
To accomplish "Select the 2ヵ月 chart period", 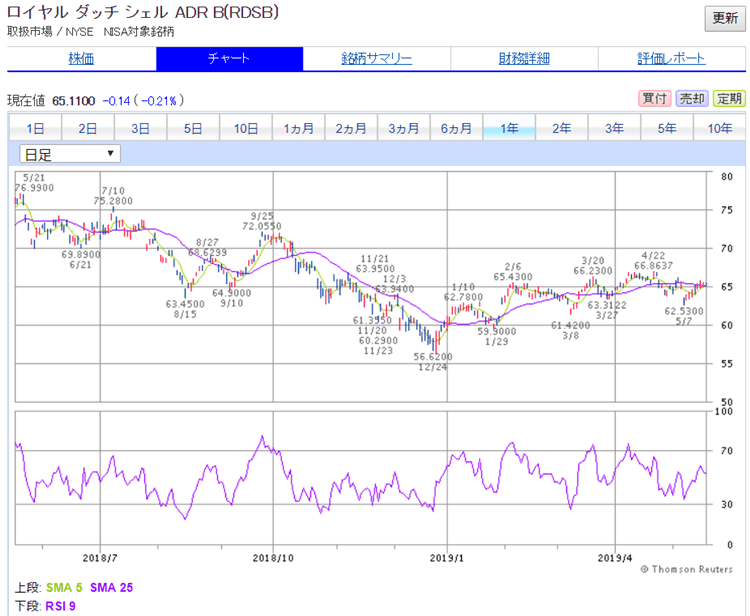I will (351, 128).
